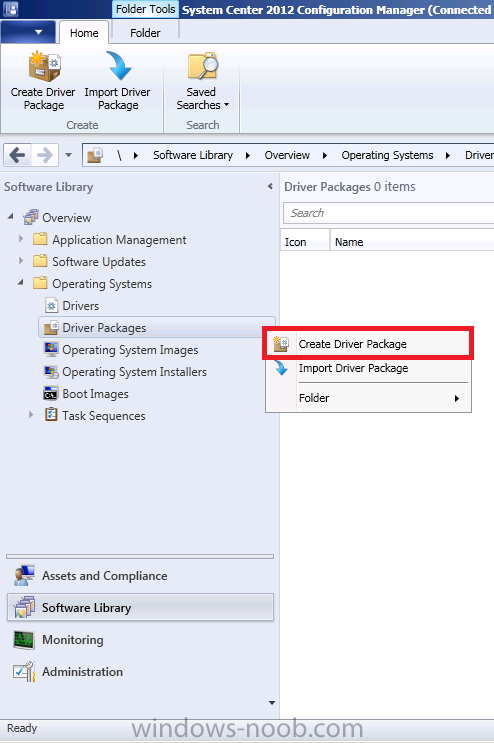Expand the Task Sequences node

point(31,415)
